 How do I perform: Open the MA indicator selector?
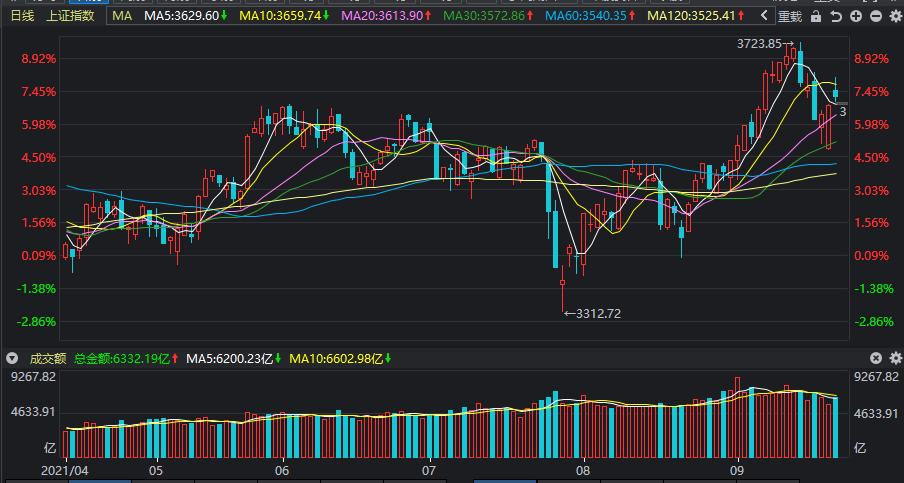[120, 16]
